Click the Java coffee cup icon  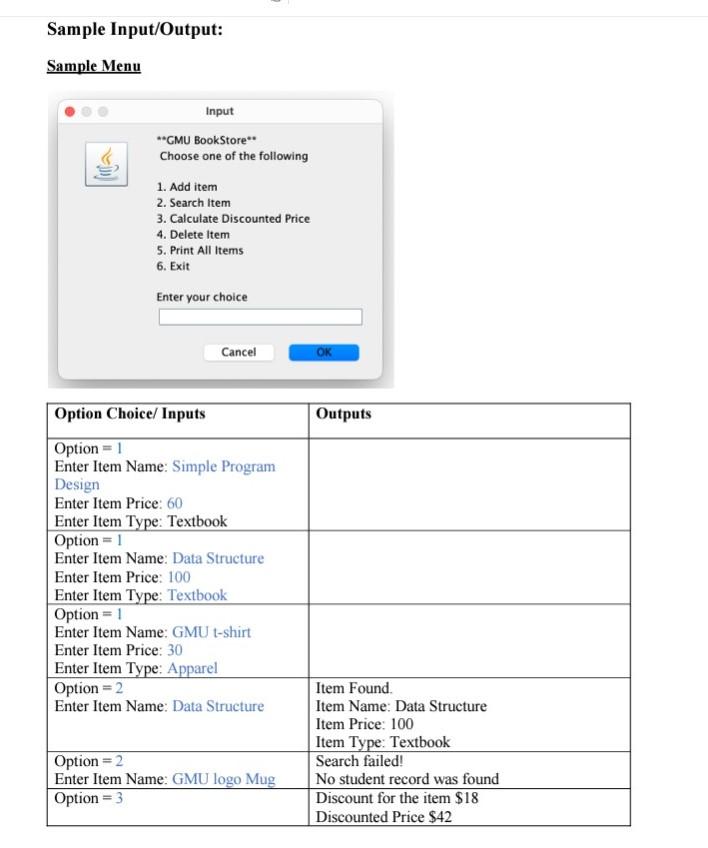(107, 164)
